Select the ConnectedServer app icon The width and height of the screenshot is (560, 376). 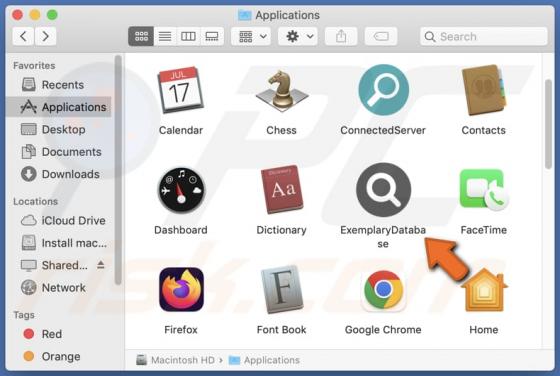(383, 90)
